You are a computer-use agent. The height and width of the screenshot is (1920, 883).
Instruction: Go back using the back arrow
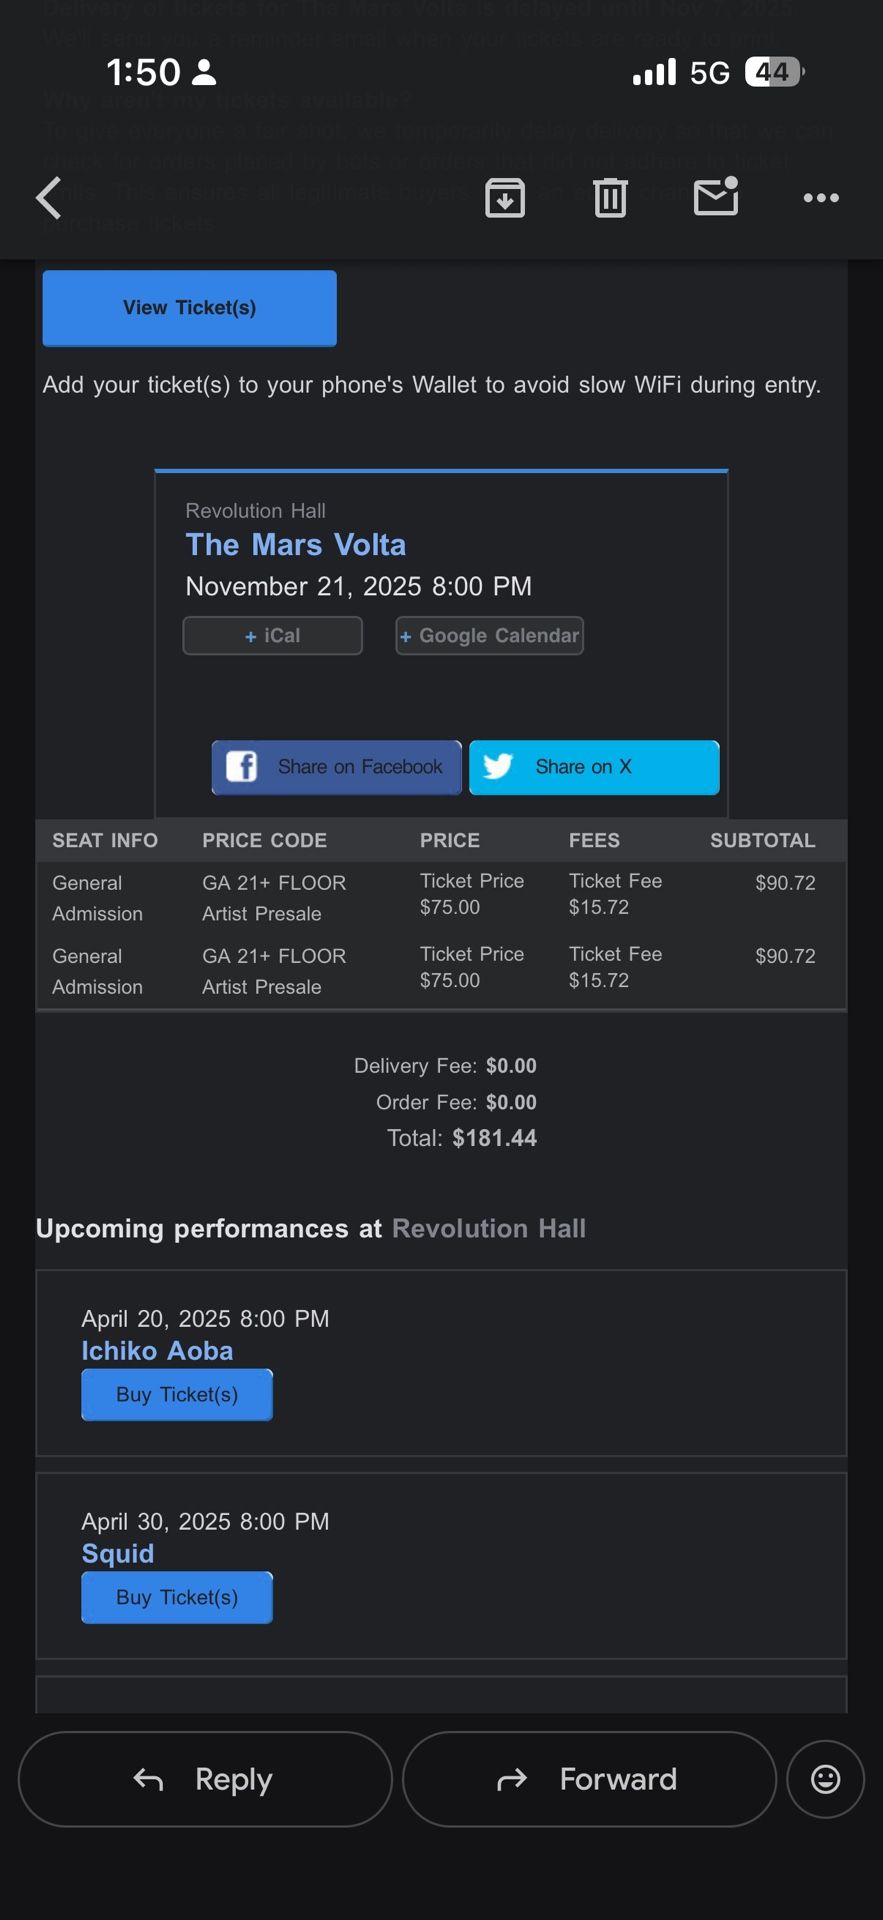(x=48, y=197)
